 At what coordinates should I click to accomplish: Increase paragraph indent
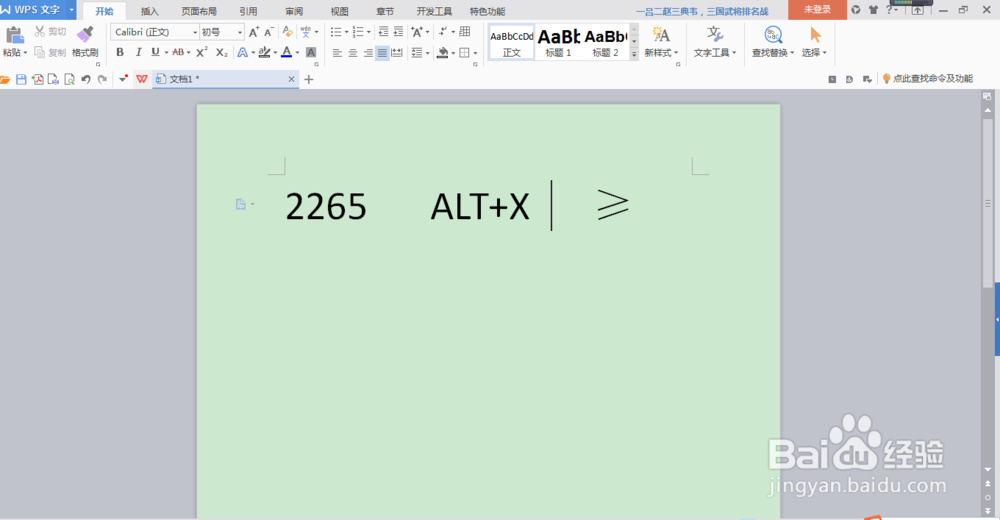pos(398,32)
